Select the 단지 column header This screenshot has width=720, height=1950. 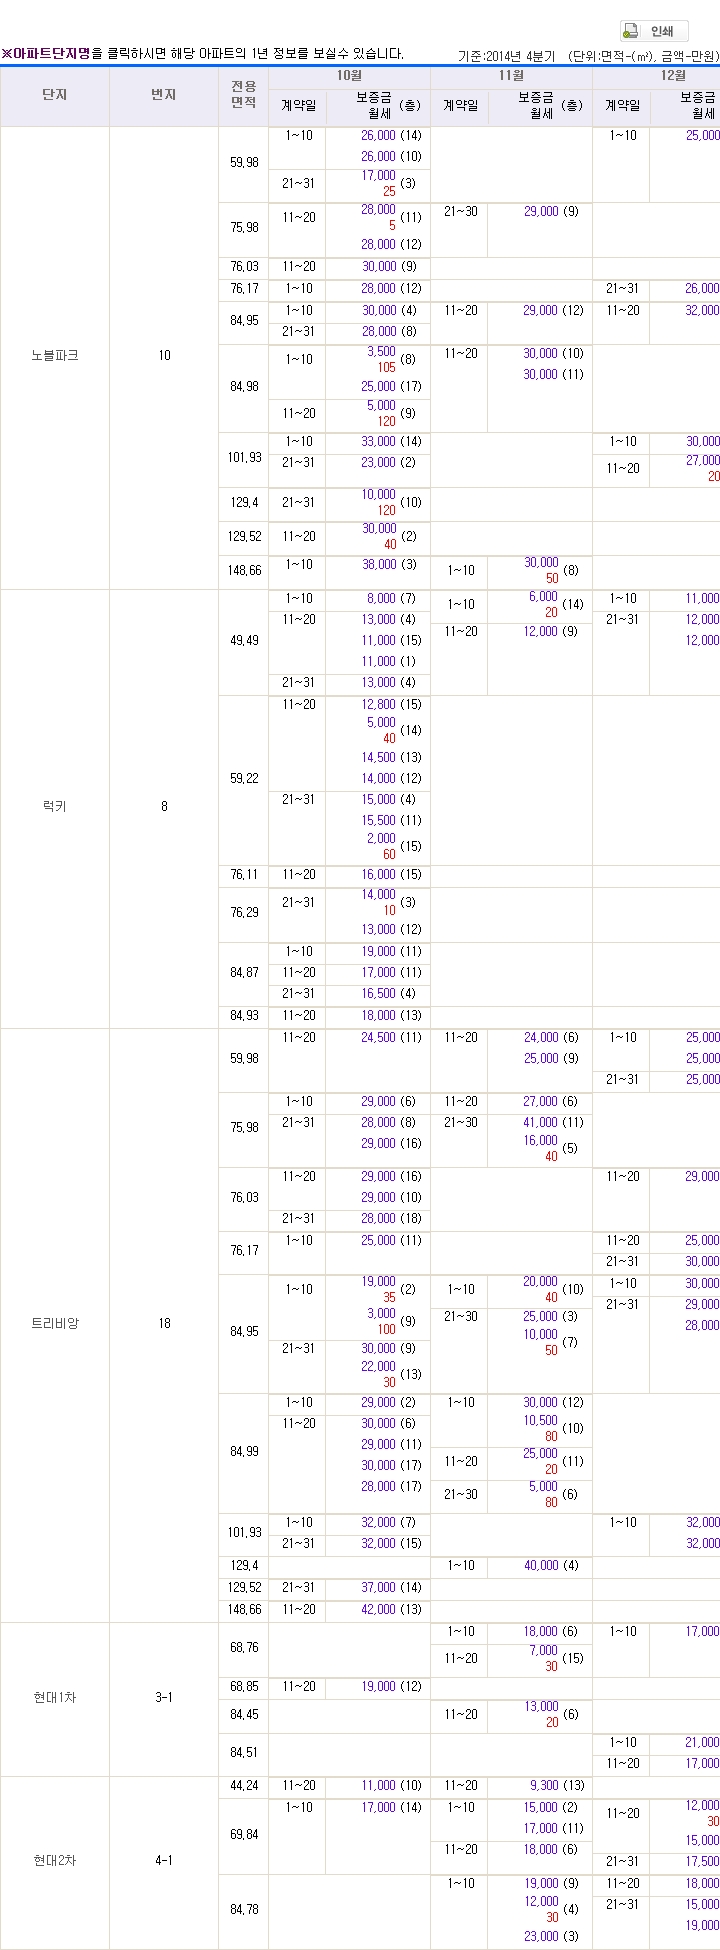[x=55, y=95]
